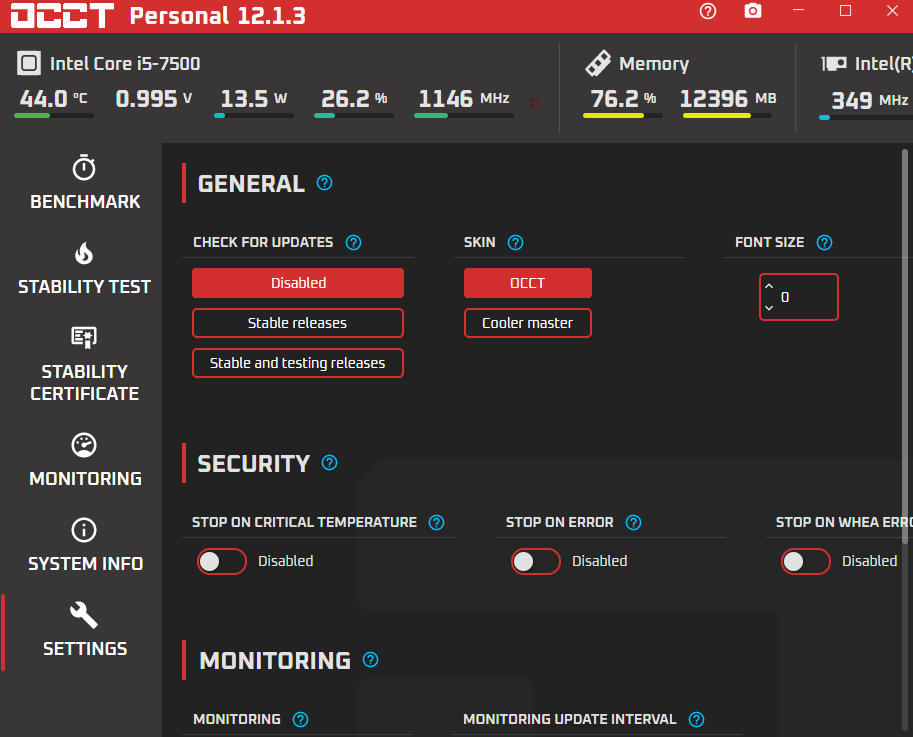Click the SECURITY section heading
The height and width of the screenshot is (737, 913).
coord(254,464)
